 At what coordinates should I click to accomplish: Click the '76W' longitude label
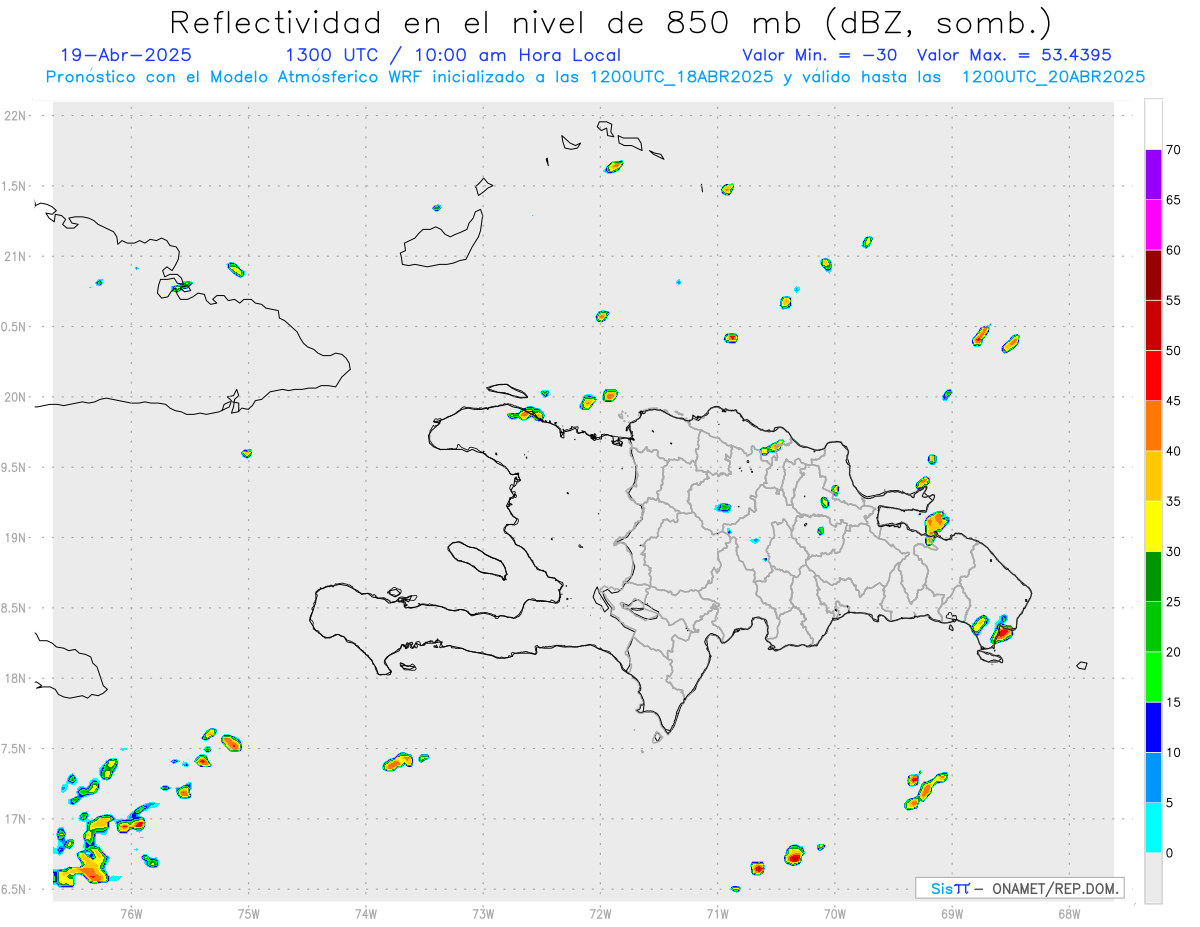131,912
